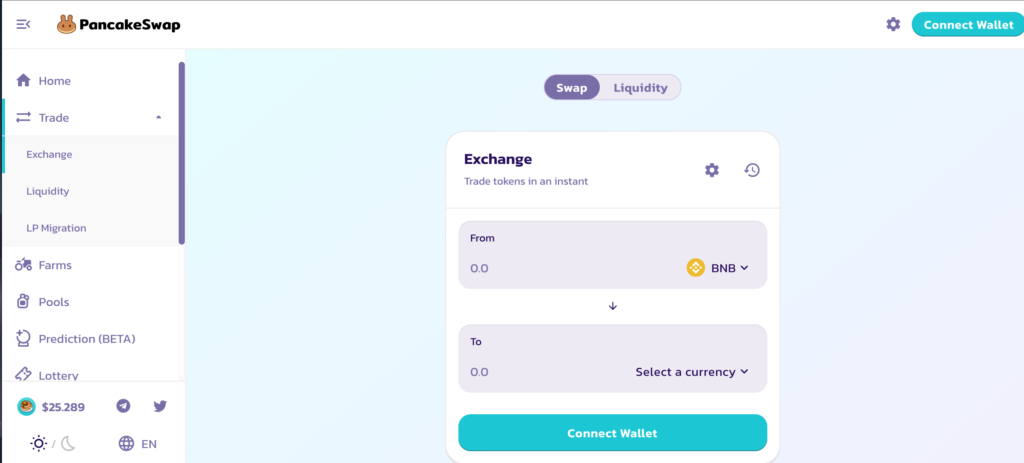Screen dimensions: 1024x463
Task: Click the swap direction arrow
Action: (613, 306)
